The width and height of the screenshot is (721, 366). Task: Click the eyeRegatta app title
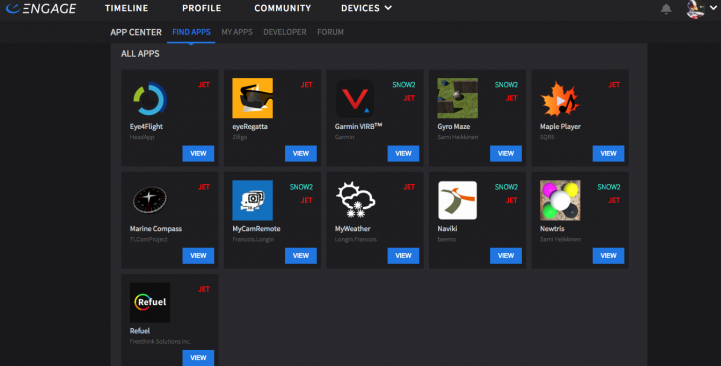point(250,126)
